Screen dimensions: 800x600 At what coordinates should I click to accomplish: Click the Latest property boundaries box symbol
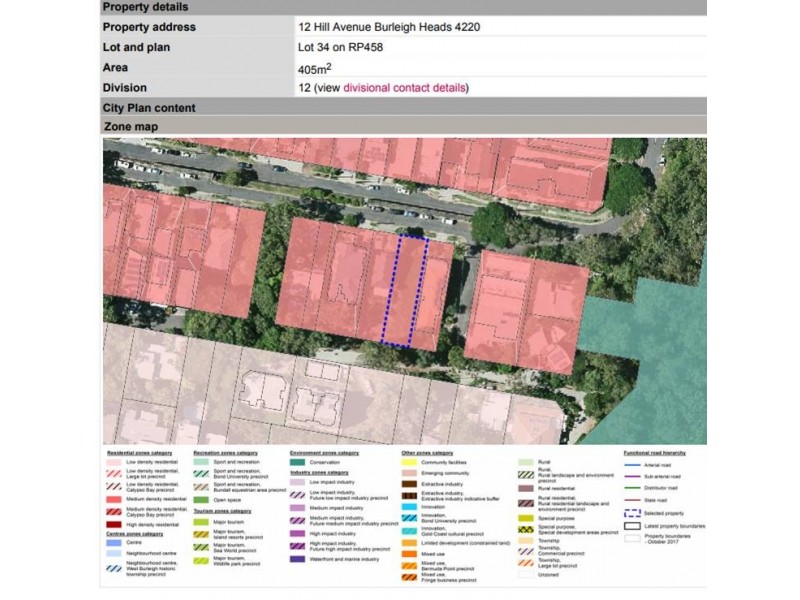(632, 526)
